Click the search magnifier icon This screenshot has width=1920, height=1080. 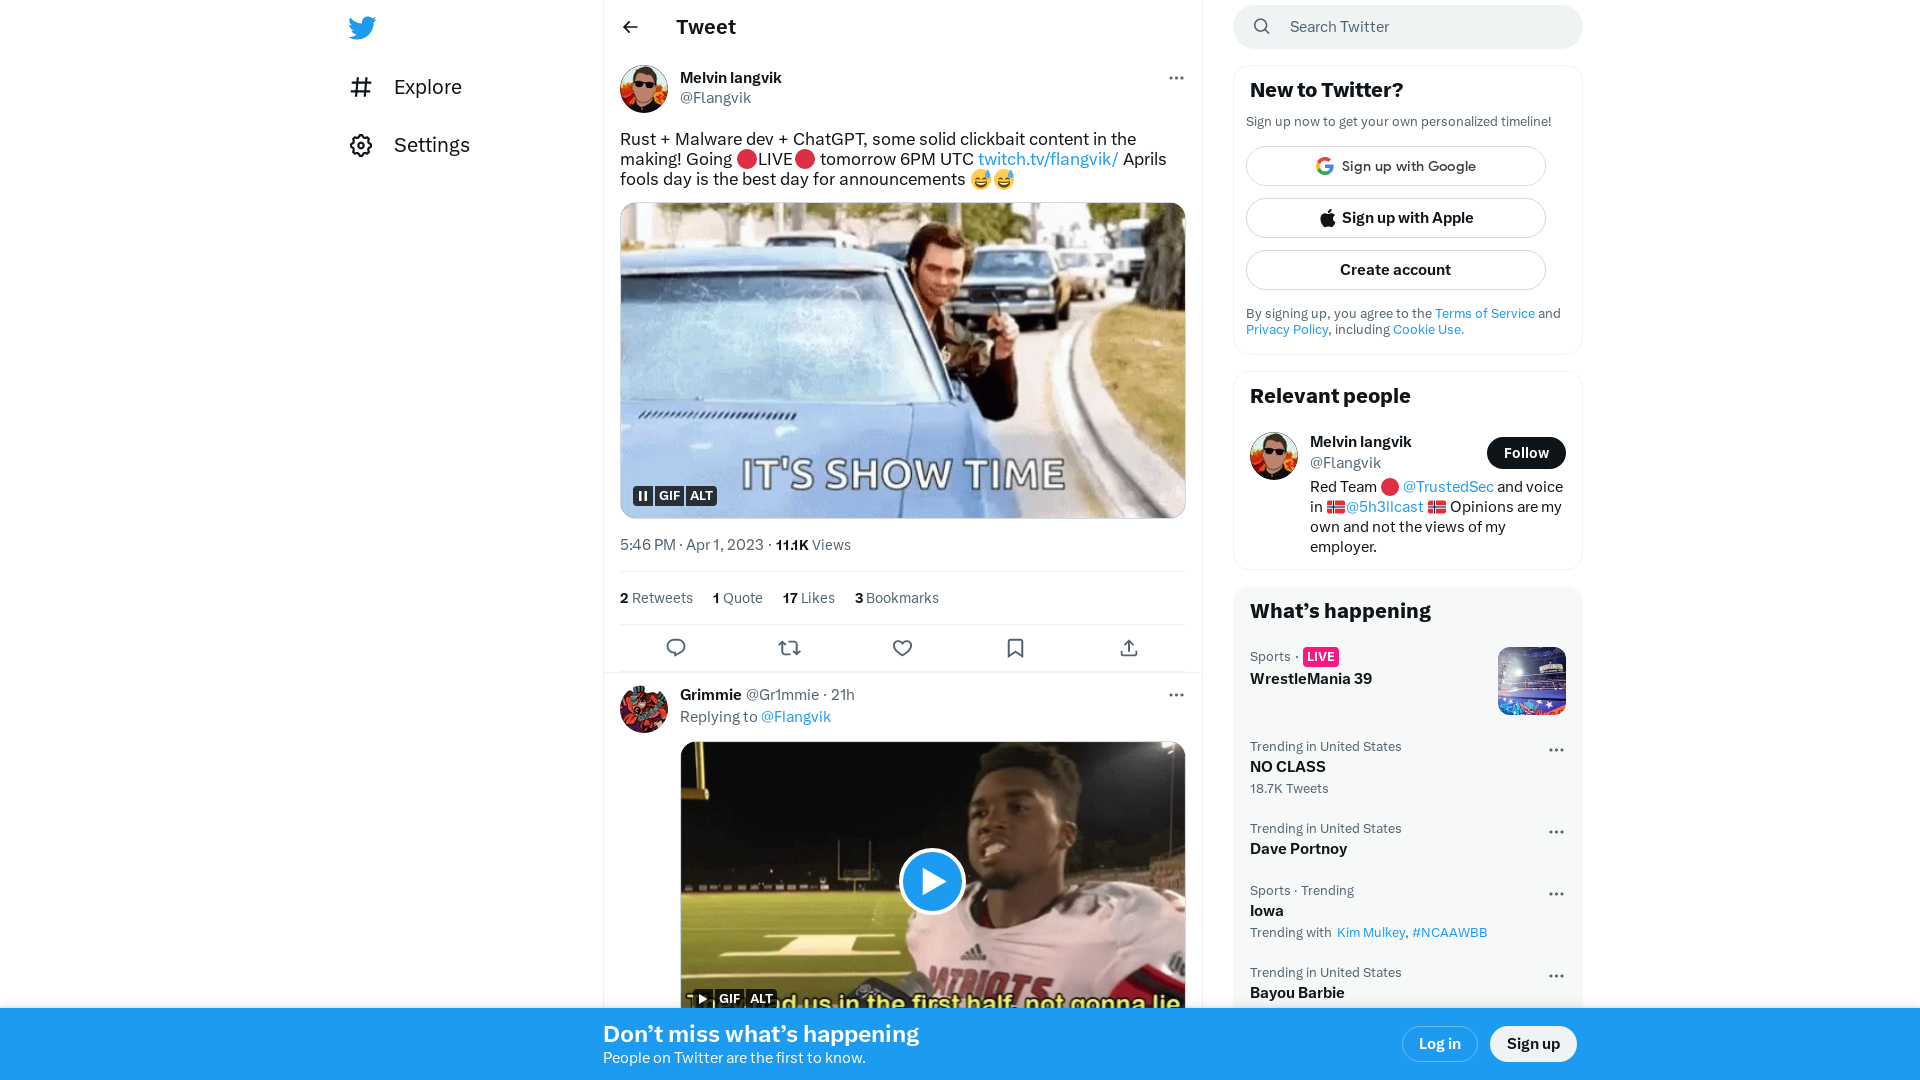click(1262, 27)
